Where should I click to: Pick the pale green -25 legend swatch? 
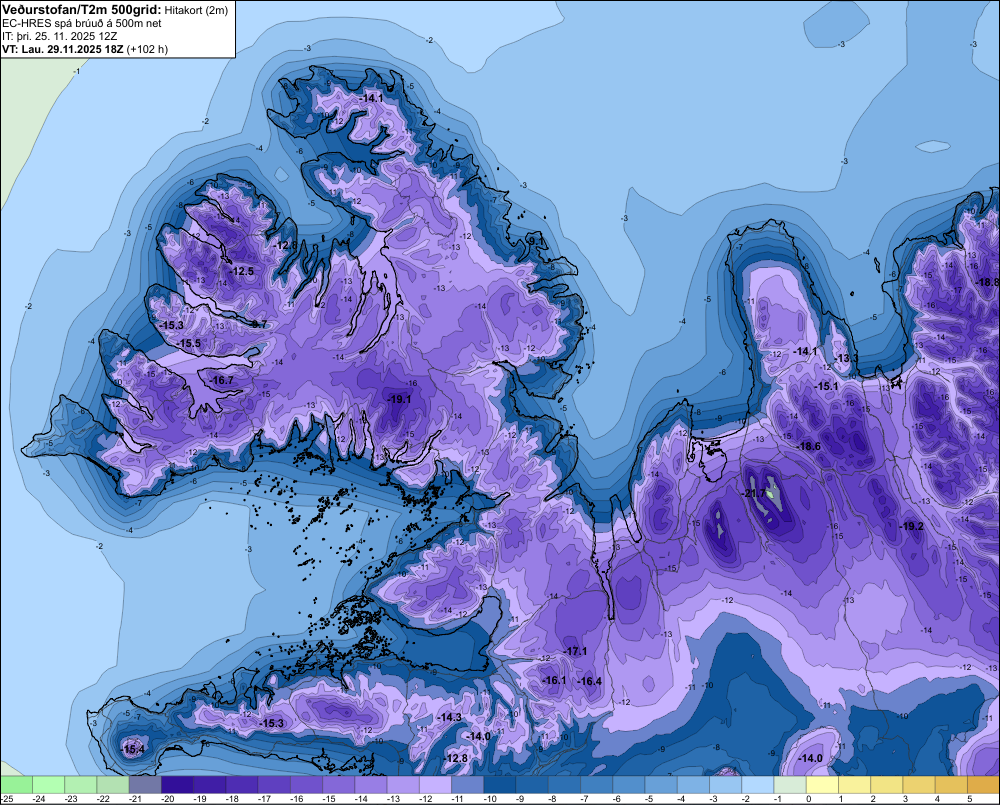click(x=16, y=785)
